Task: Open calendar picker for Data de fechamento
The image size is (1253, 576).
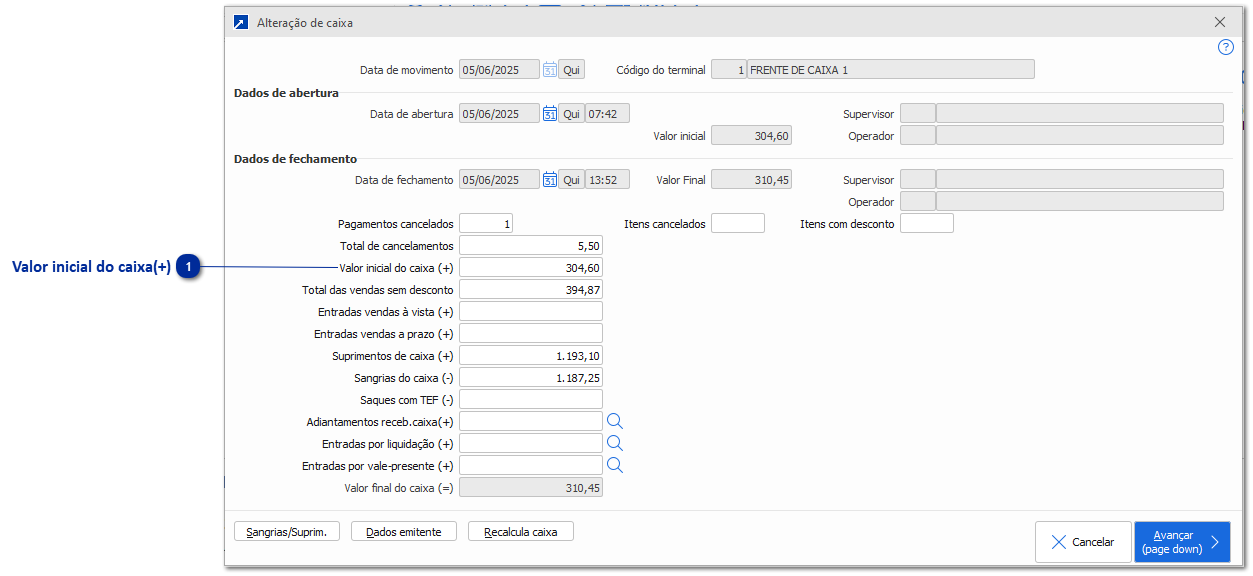Action: pos(550,180)
